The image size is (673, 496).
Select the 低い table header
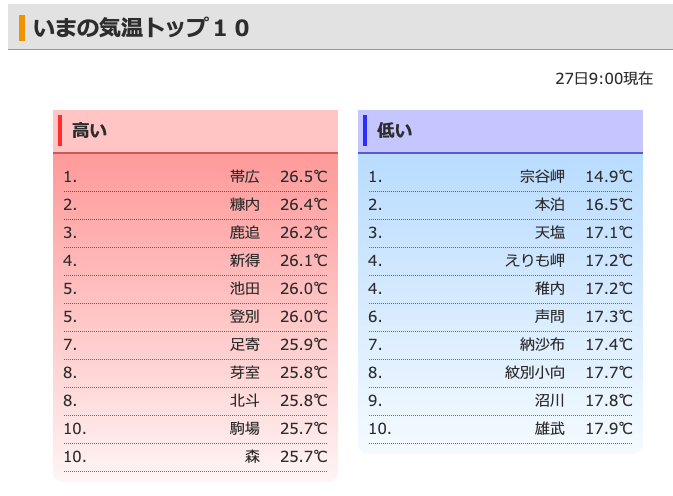[394, 130]
